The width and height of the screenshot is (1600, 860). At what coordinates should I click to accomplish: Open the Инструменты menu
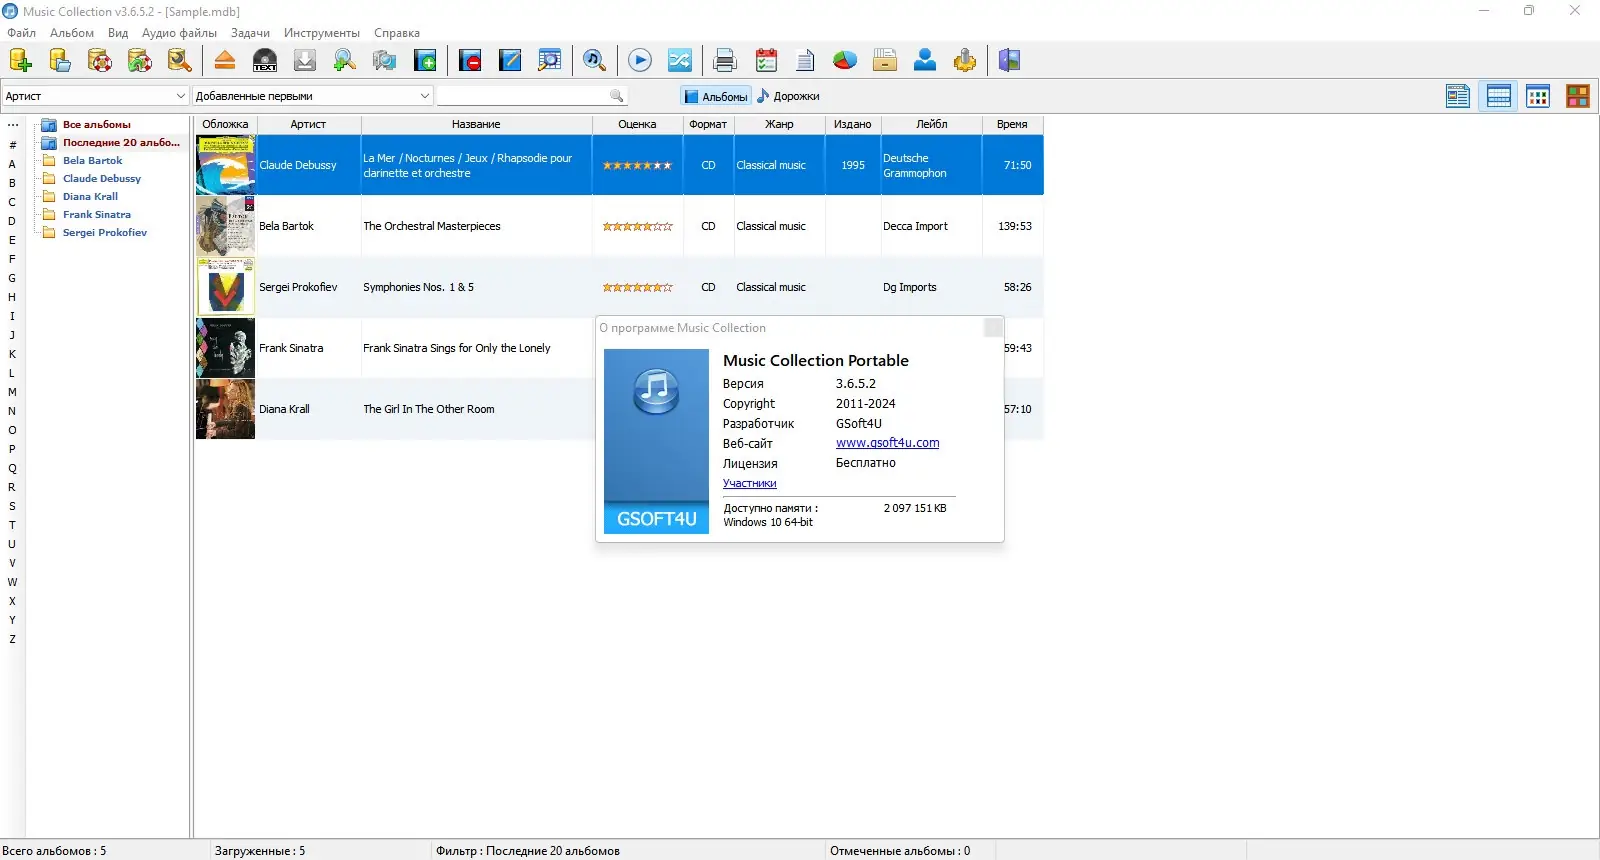point(322,33)
